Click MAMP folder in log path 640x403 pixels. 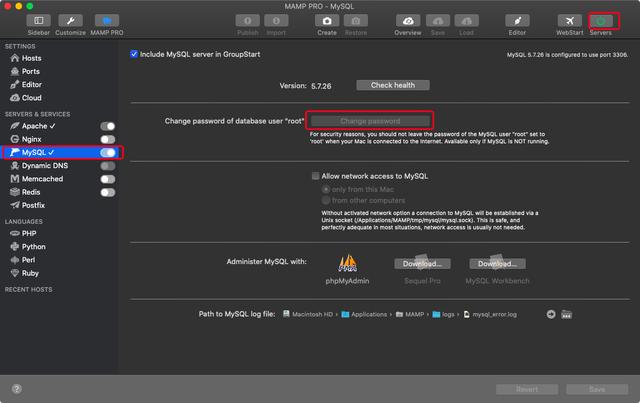coord(410,314)
